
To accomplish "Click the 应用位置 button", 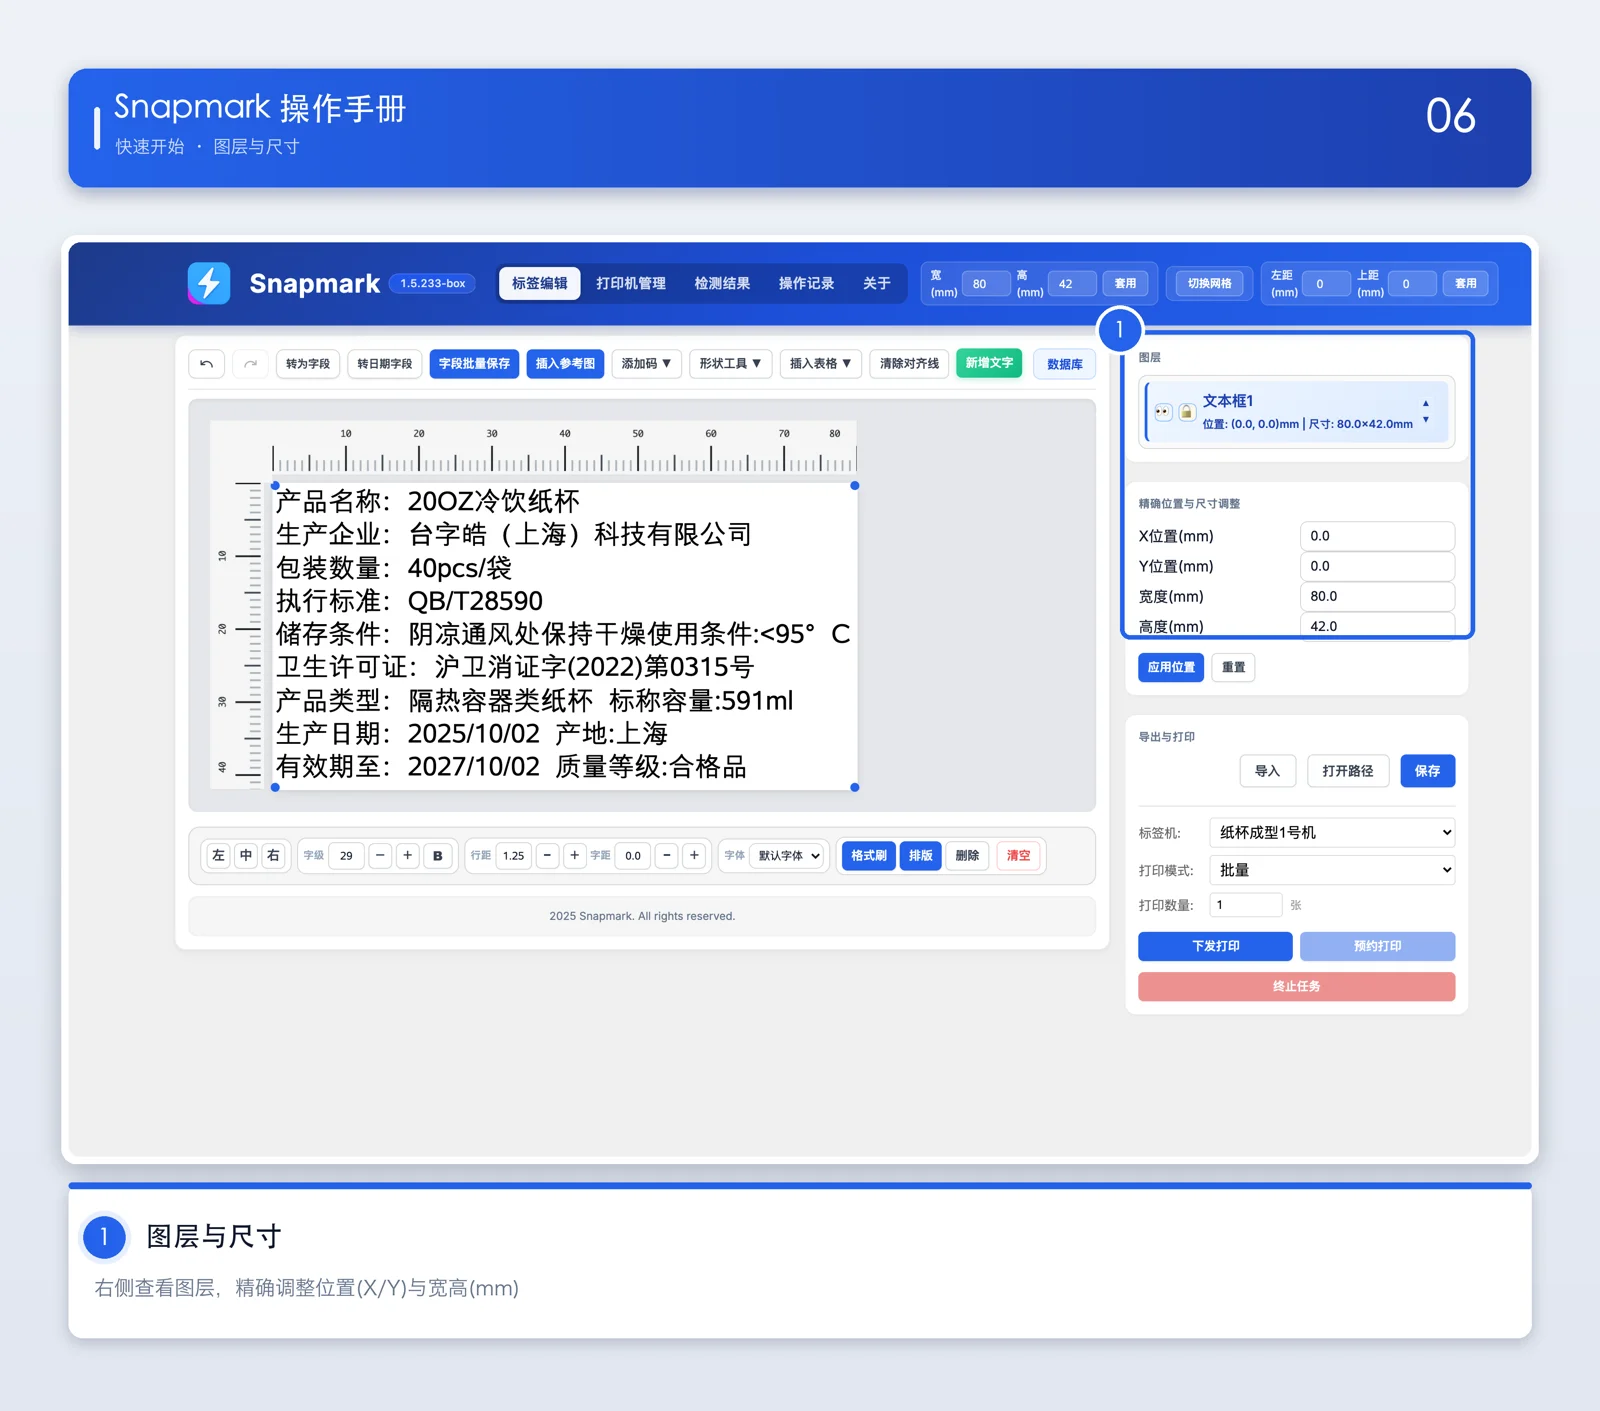I will click(1171, 667).
